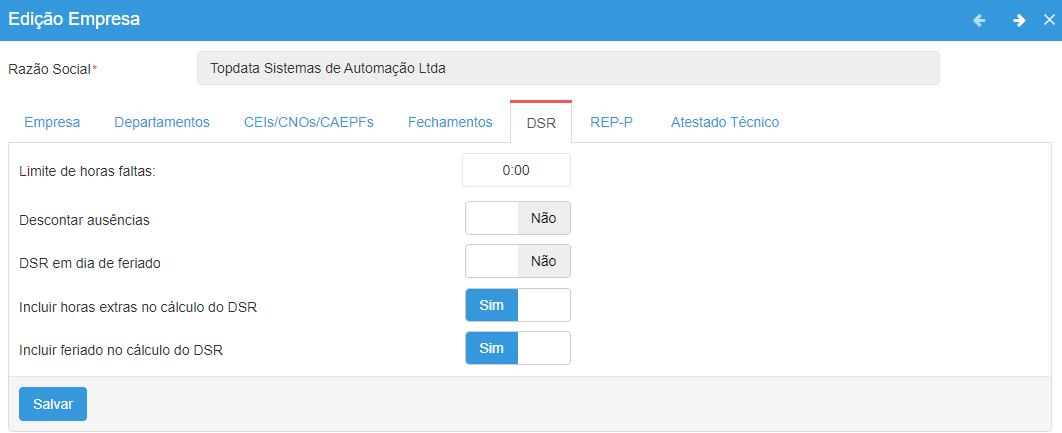Click the active DSR tab
The image size is (1062, 433).
tap(541, 123)
